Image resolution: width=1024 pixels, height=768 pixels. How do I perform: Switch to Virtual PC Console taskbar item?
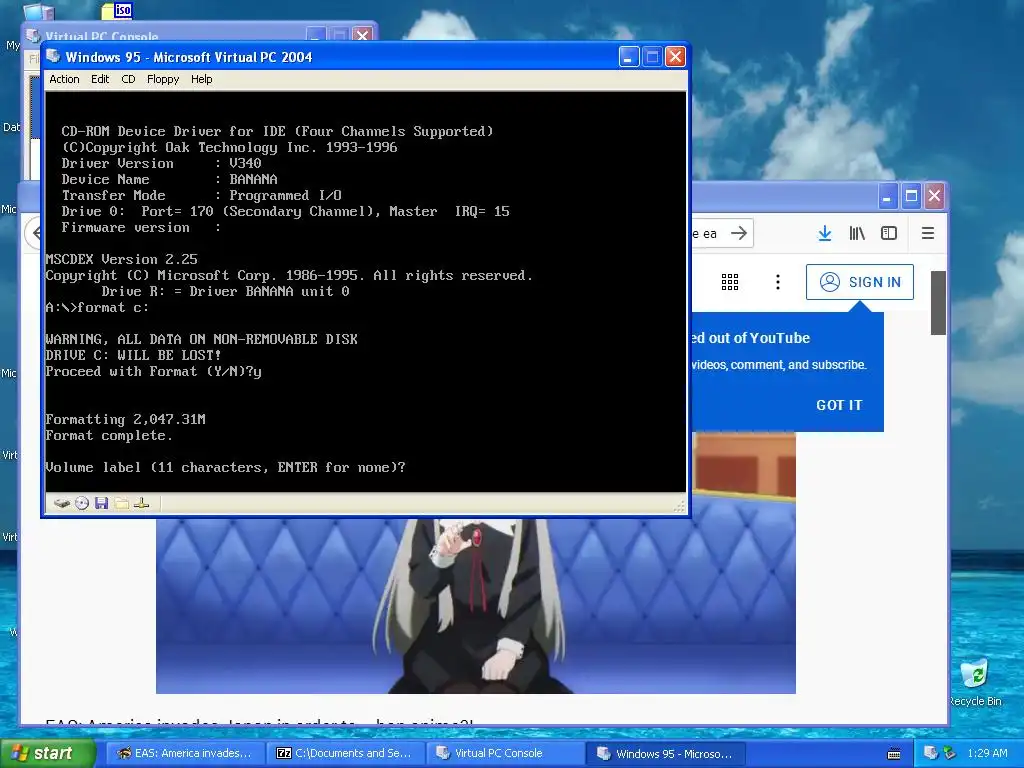(504, 753)
